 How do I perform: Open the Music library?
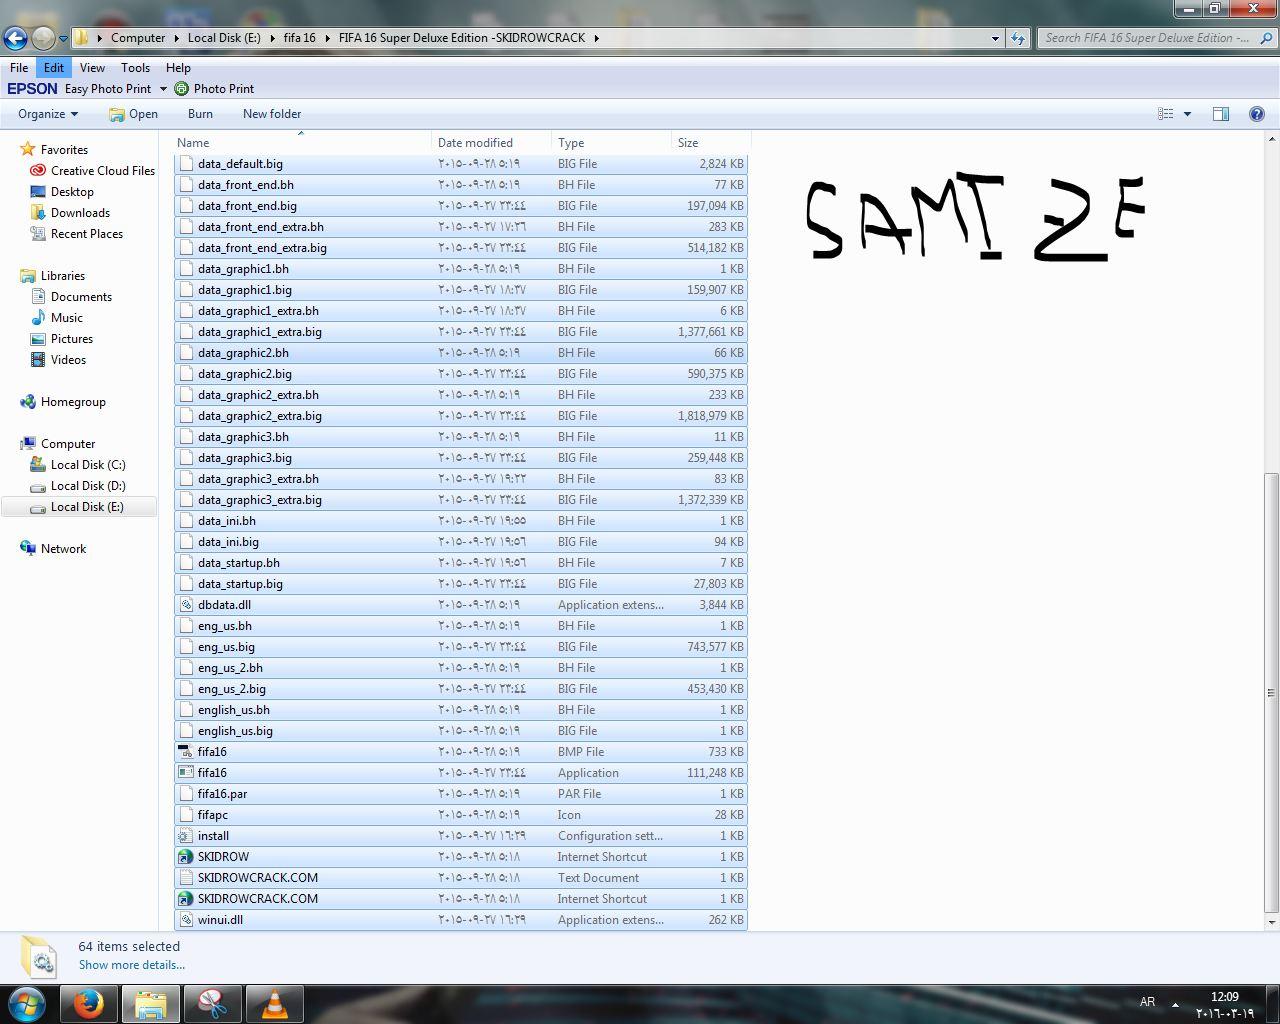pos(66,318)
